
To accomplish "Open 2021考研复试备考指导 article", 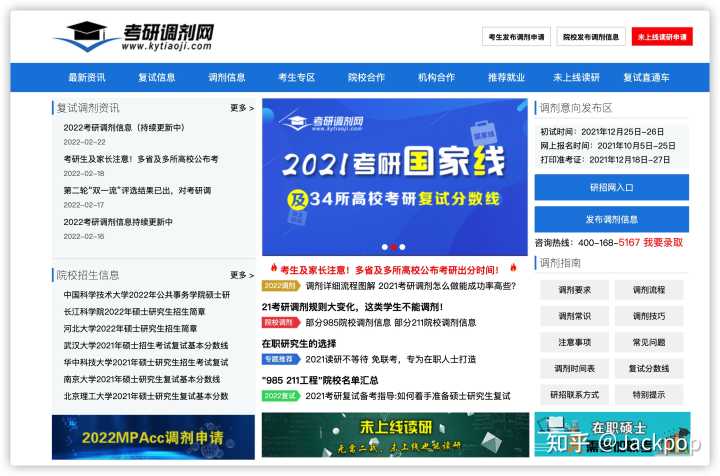I will click(x=408, y=396).
